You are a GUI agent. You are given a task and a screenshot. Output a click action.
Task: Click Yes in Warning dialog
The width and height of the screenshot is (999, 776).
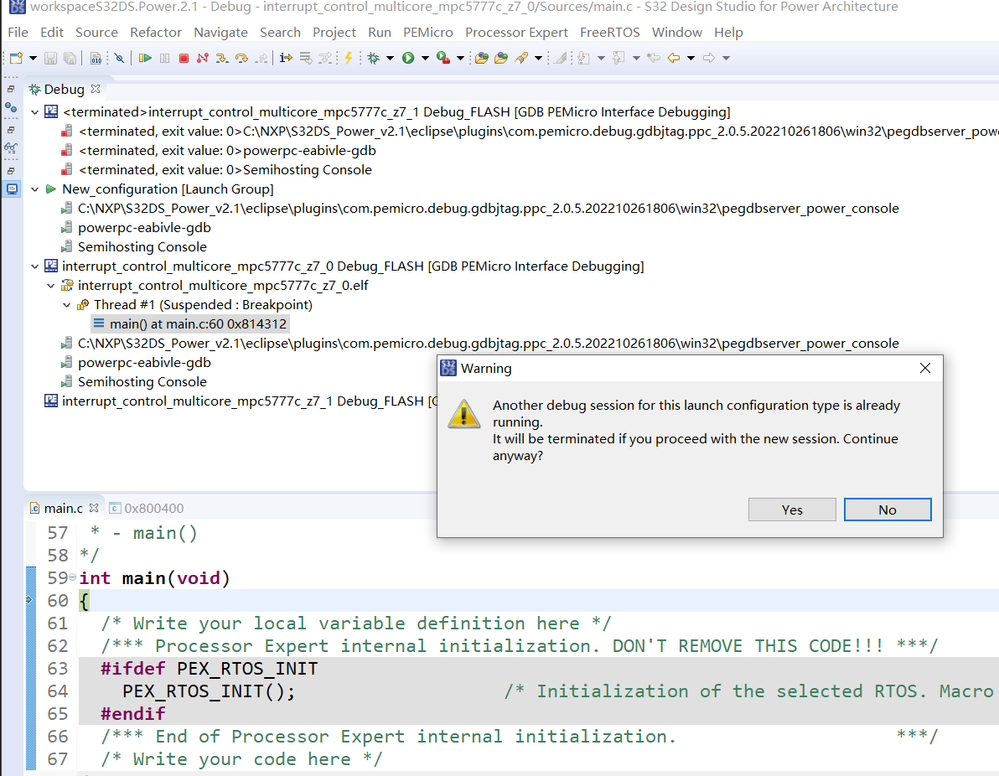[792, 510]
